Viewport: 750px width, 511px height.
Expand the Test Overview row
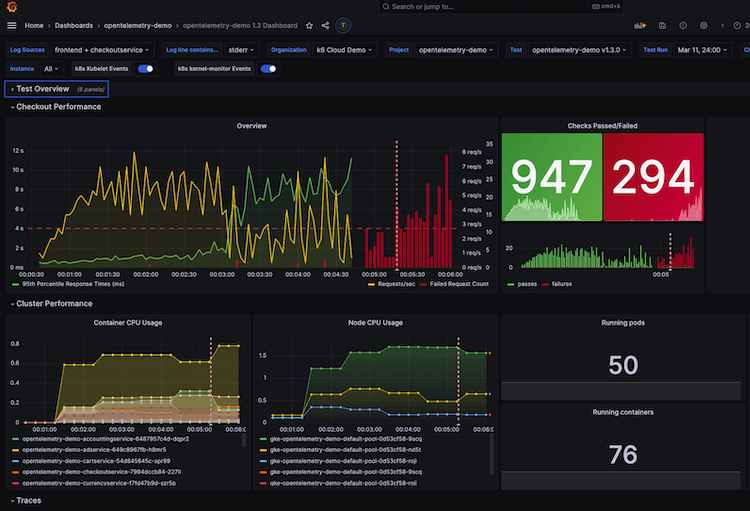click(42, 89)
